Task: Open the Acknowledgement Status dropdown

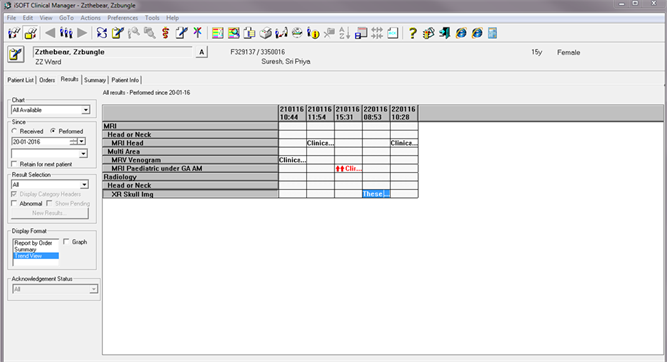Action: point(94,289)
